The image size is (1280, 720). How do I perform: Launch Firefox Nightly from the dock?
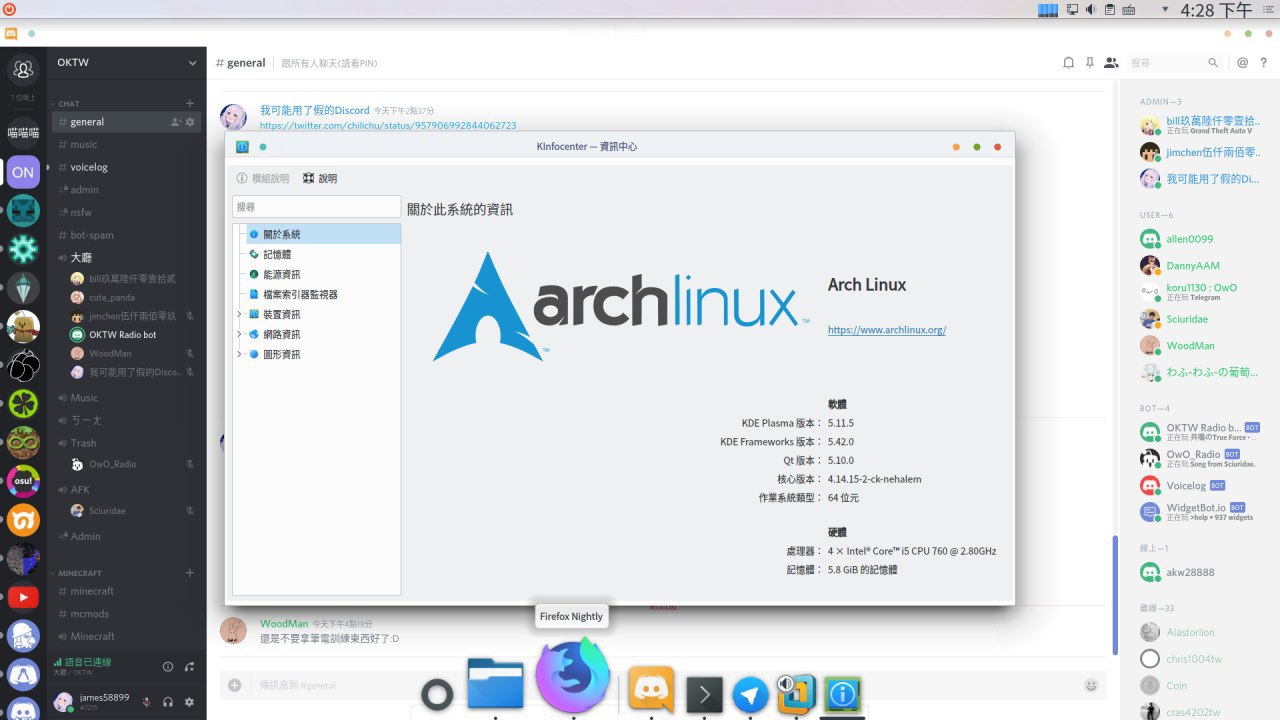click(x=573, y=676)
